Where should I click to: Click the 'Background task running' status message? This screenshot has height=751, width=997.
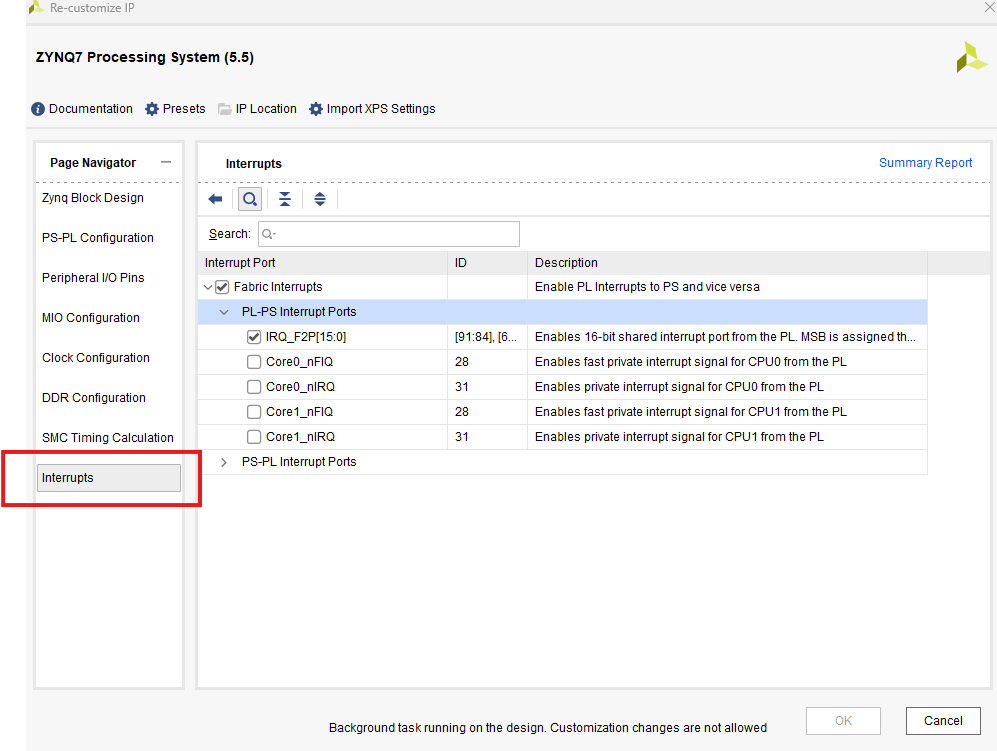[547, 728]
